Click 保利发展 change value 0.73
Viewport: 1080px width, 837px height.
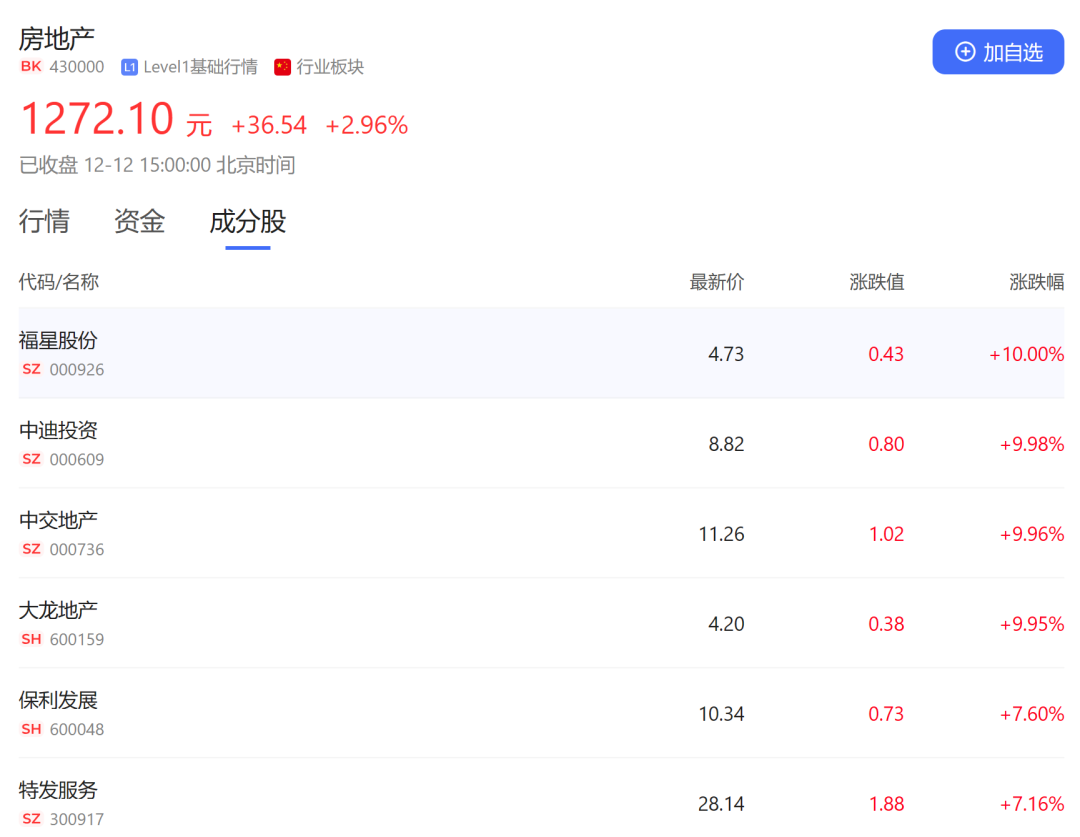[886, 714]
